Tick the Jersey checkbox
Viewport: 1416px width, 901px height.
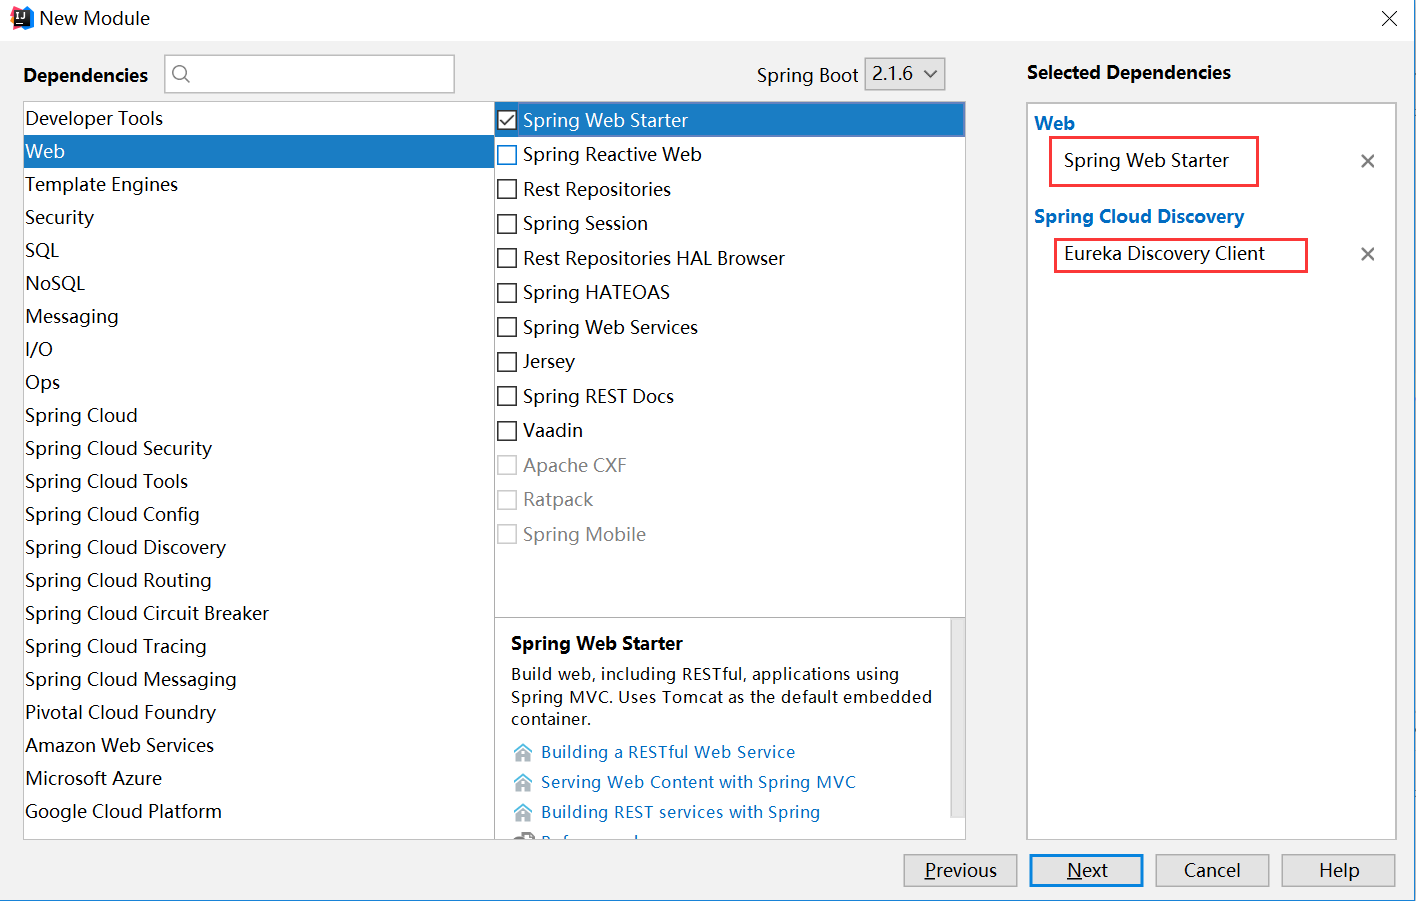pos(507,362)
